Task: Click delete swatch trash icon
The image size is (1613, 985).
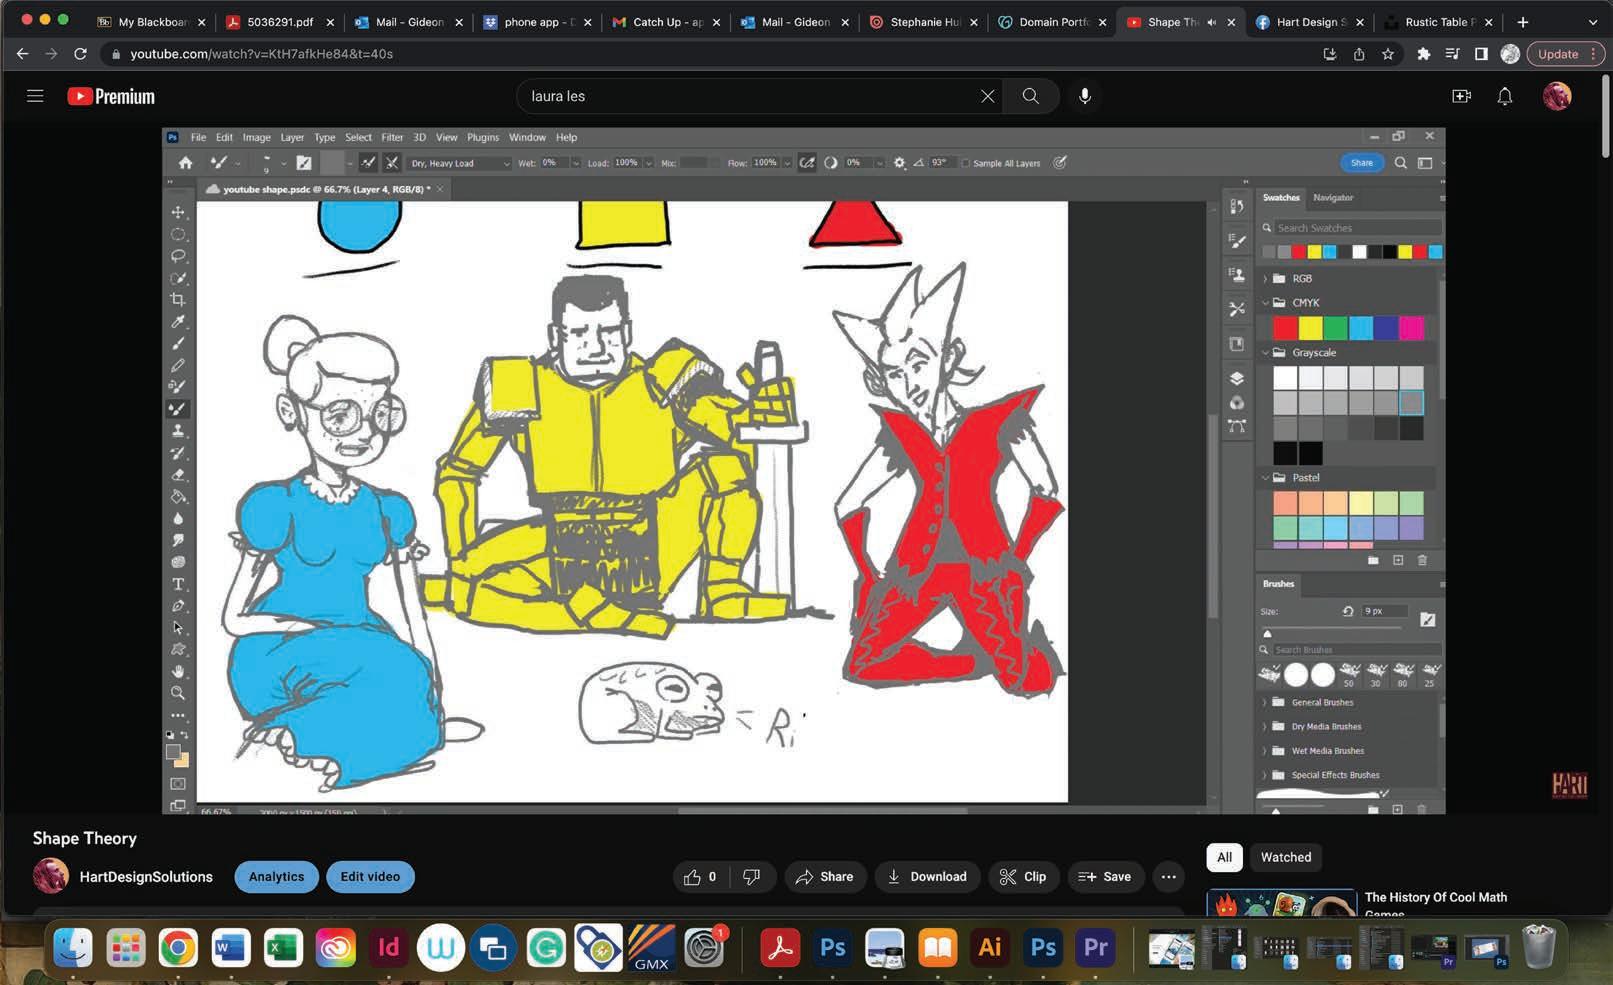Action: 1422,560
